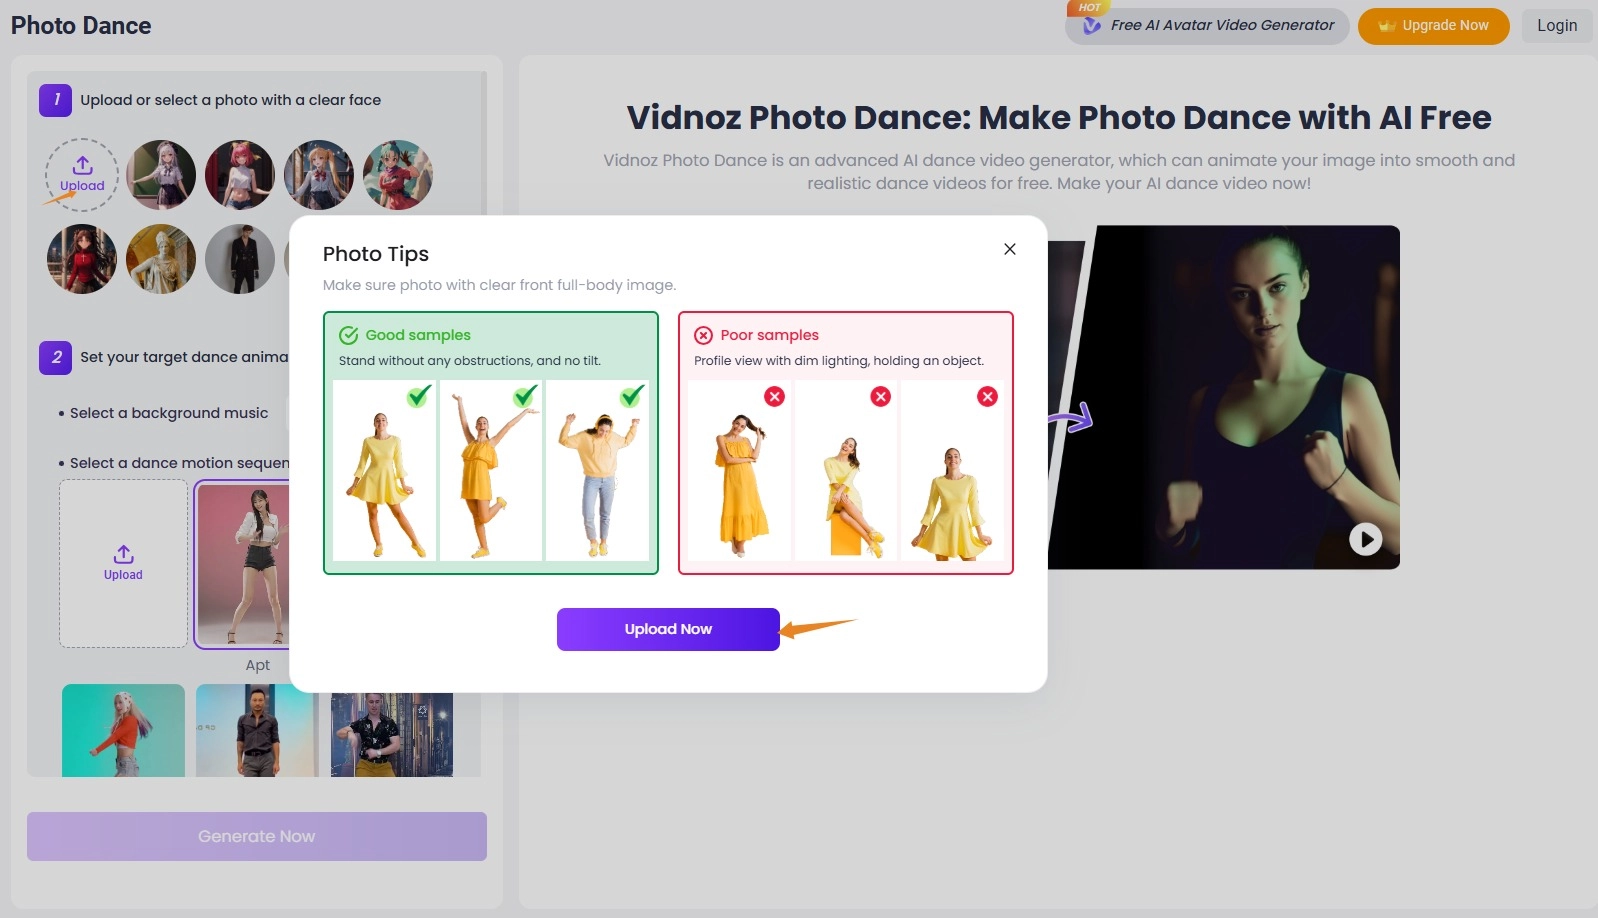Click the Good samples check icon

click(x=349, y=335)
